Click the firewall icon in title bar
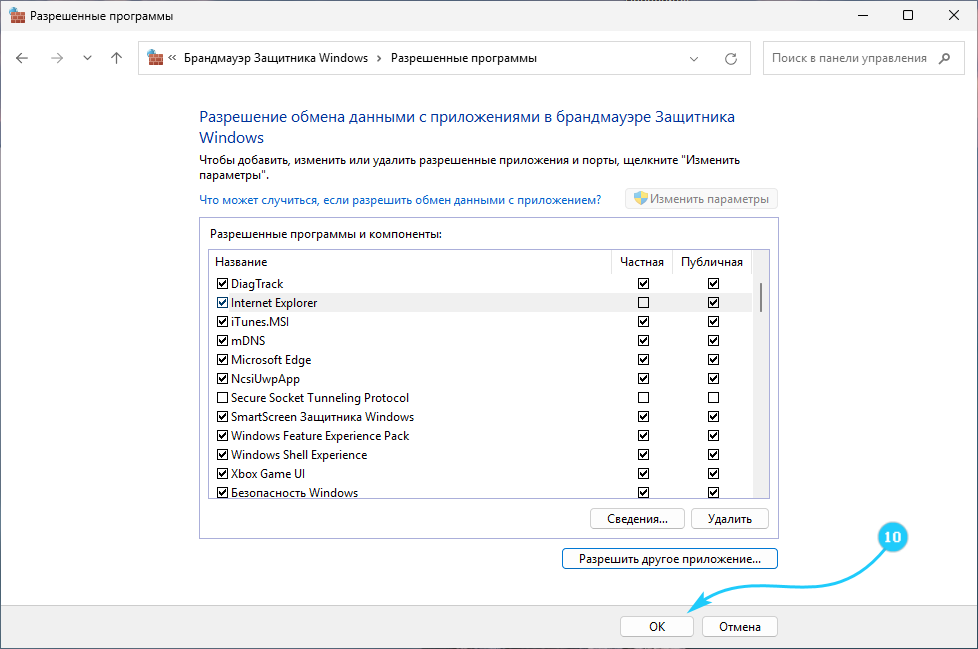 point(17,16)
